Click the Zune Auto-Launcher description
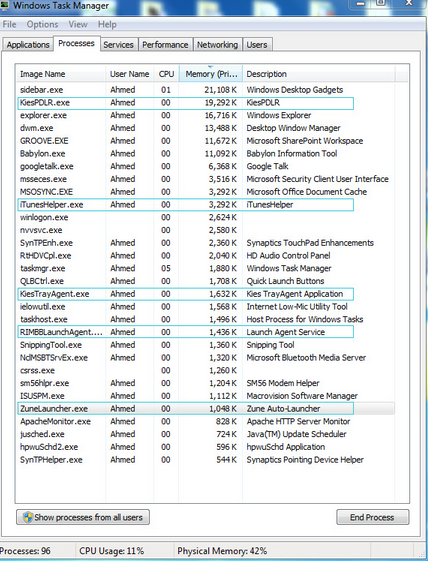This screenshot has width=428, height=561. [x=283, y=409]
